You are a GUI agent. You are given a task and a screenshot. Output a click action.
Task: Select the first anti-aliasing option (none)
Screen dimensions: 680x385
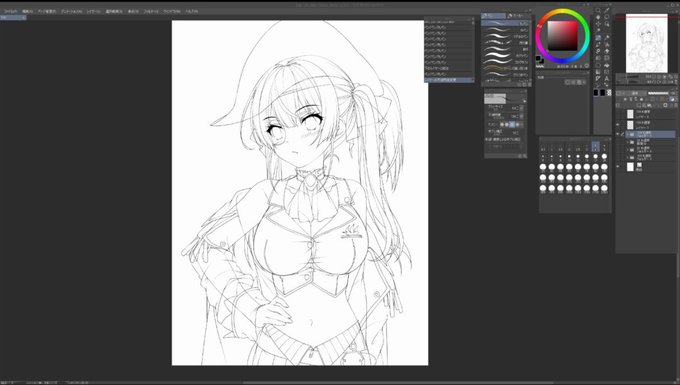click(x=502, y=125)
